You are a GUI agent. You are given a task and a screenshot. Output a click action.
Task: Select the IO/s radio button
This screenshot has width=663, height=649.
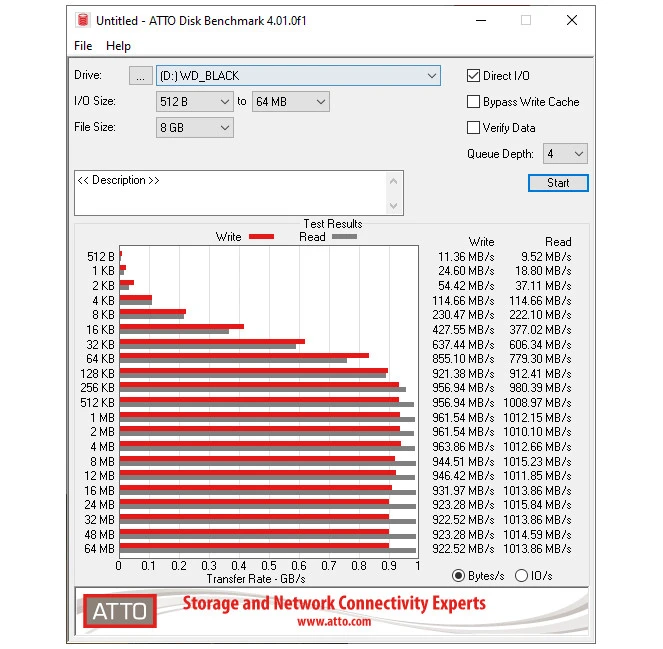pos(521,575)
